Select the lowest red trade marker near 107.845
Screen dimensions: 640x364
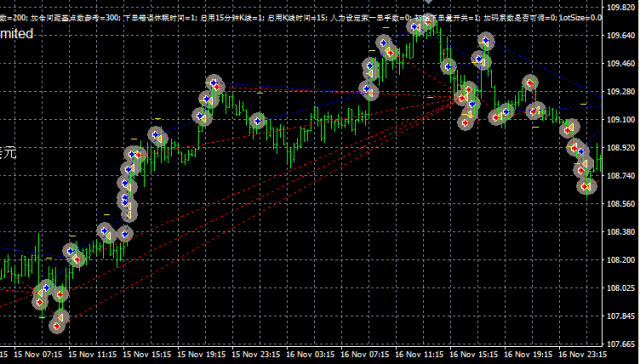coord(57,326)
